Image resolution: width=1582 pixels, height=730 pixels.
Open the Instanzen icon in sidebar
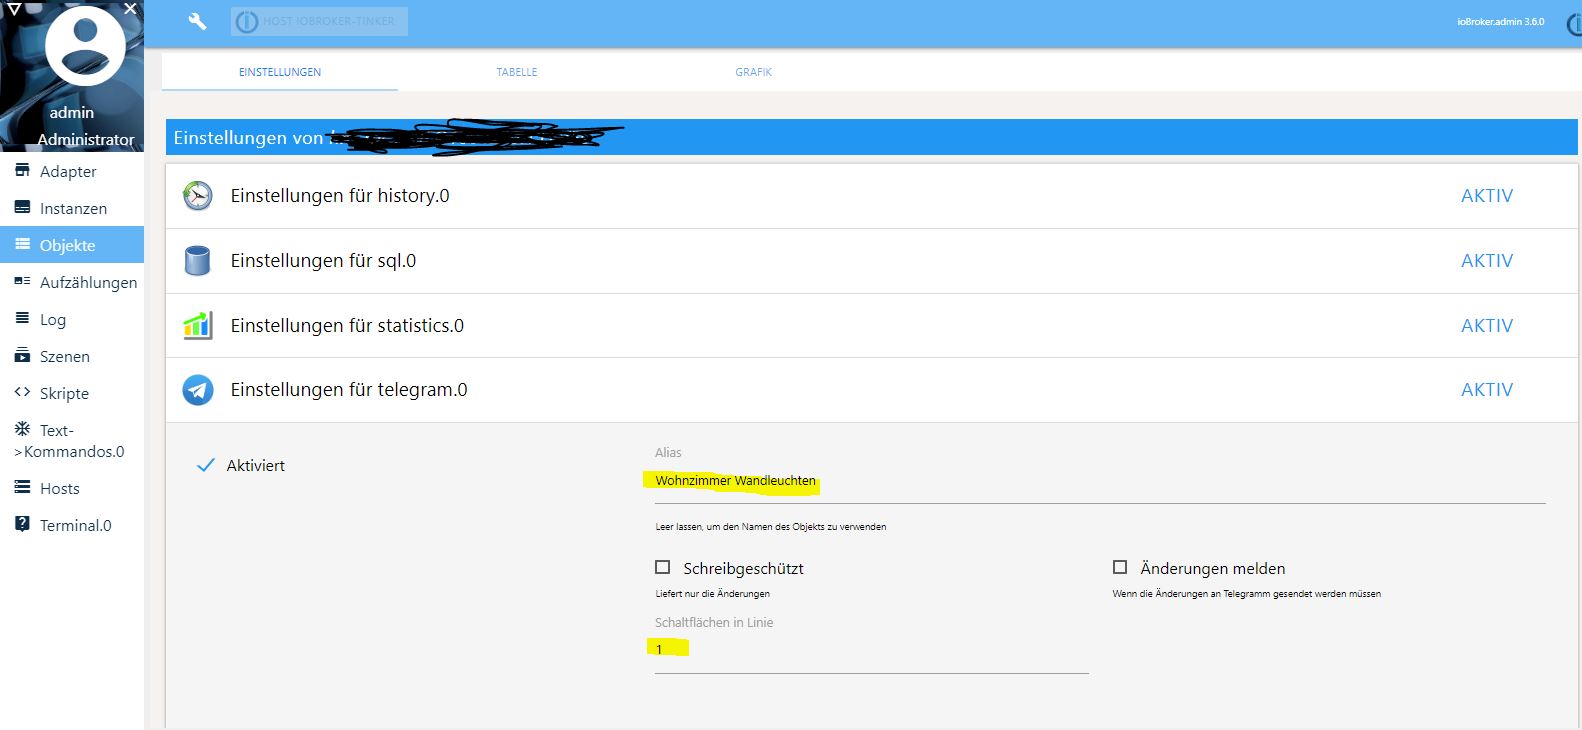pyautogui.click(x=22, y=207)
